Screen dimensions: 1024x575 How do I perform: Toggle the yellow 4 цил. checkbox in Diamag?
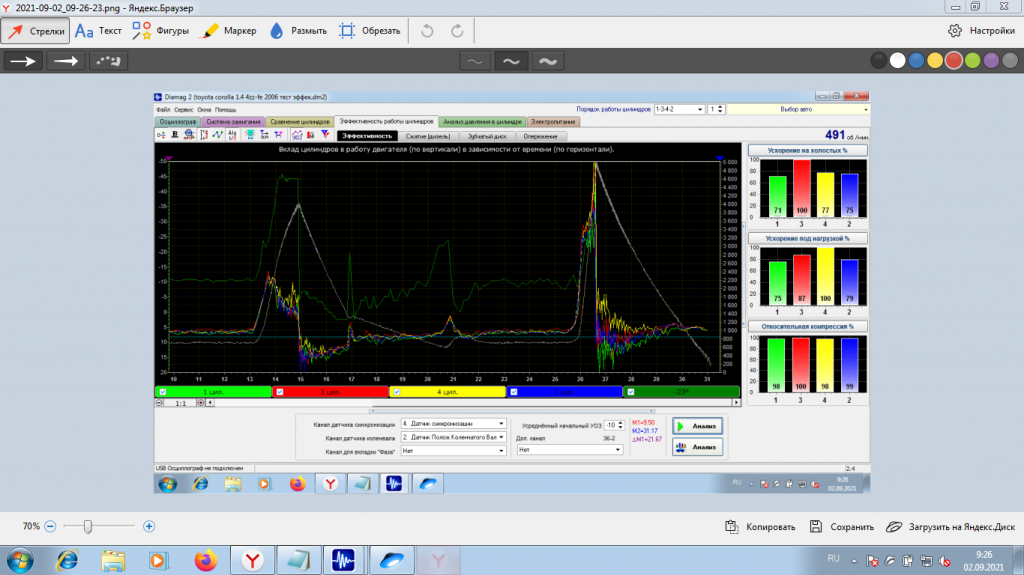[396, 392]
